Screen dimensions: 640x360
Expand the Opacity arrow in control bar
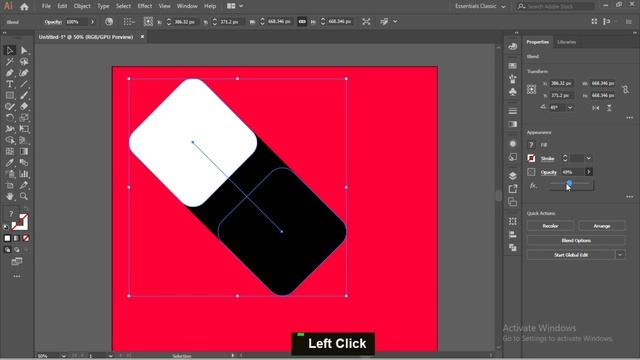(x=92, y=22)
